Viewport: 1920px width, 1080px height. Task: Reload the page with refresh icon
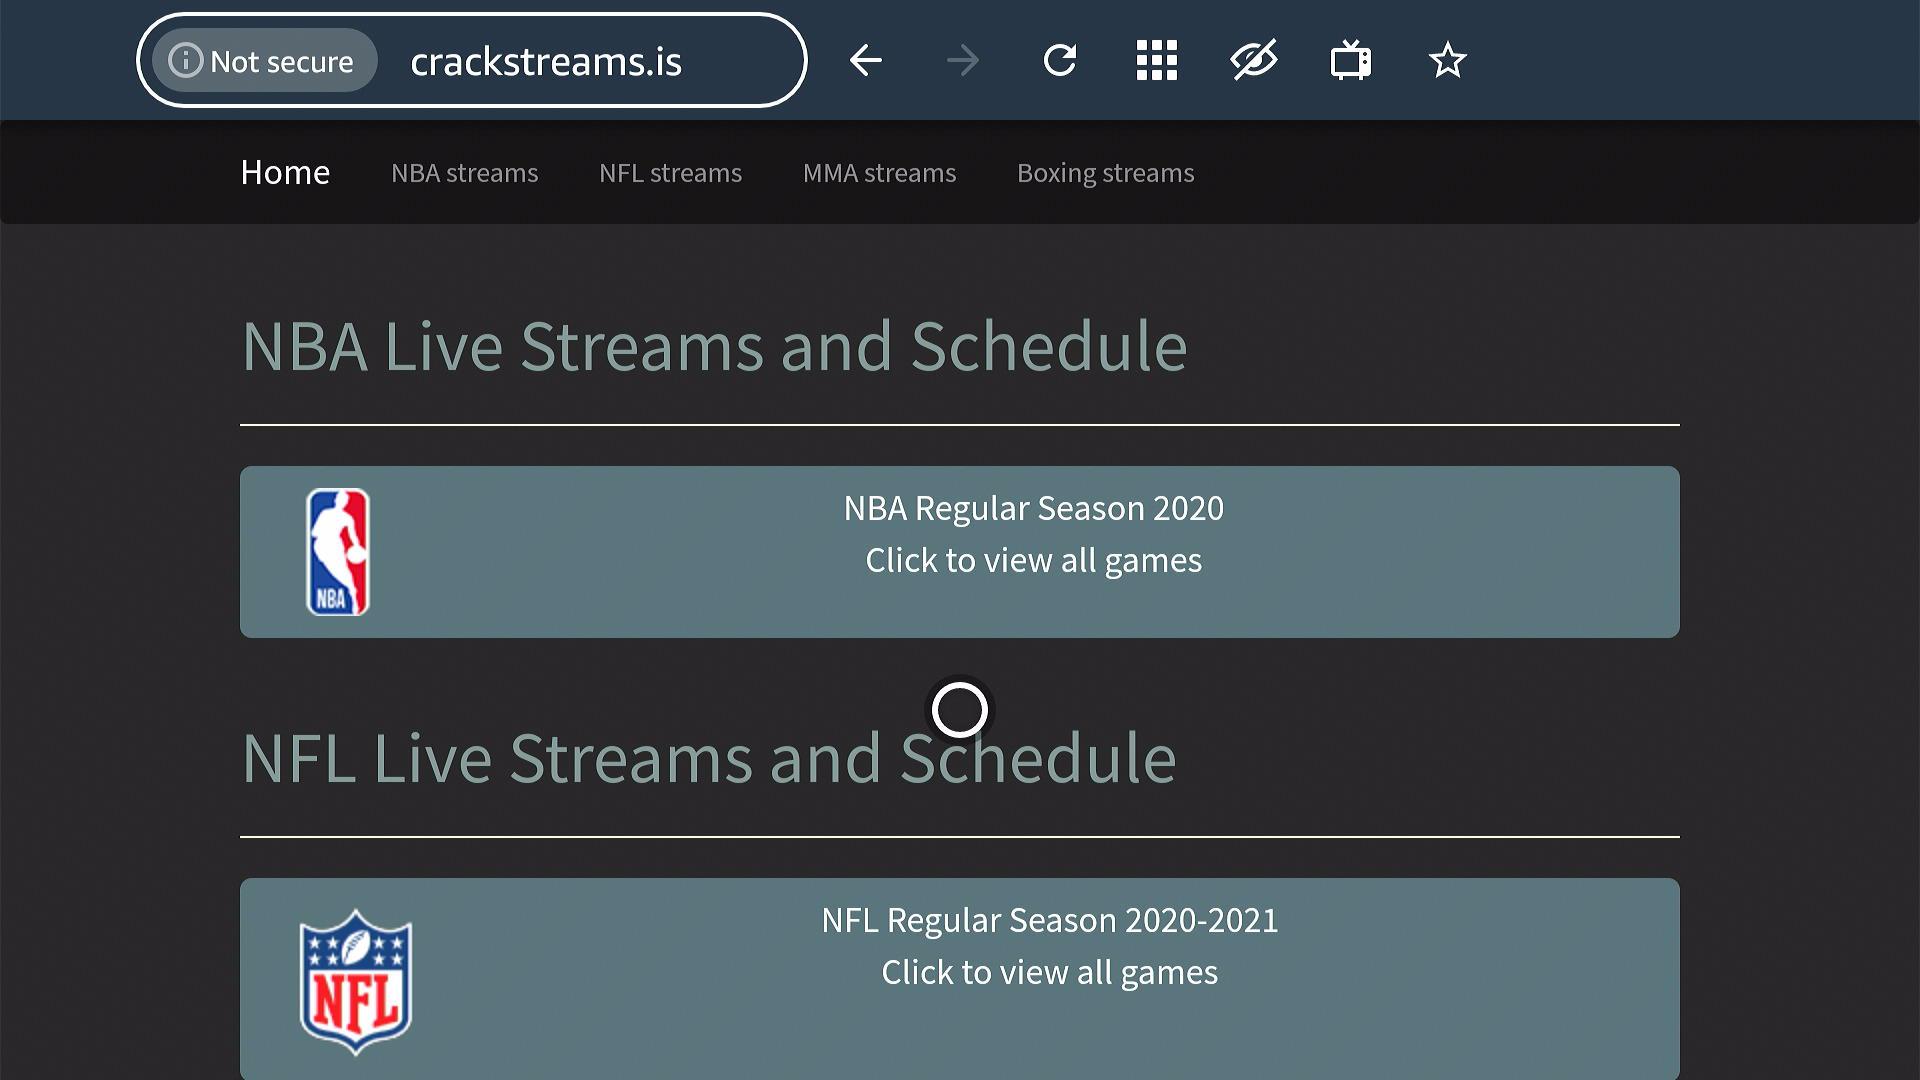[x=1059, y=61]
